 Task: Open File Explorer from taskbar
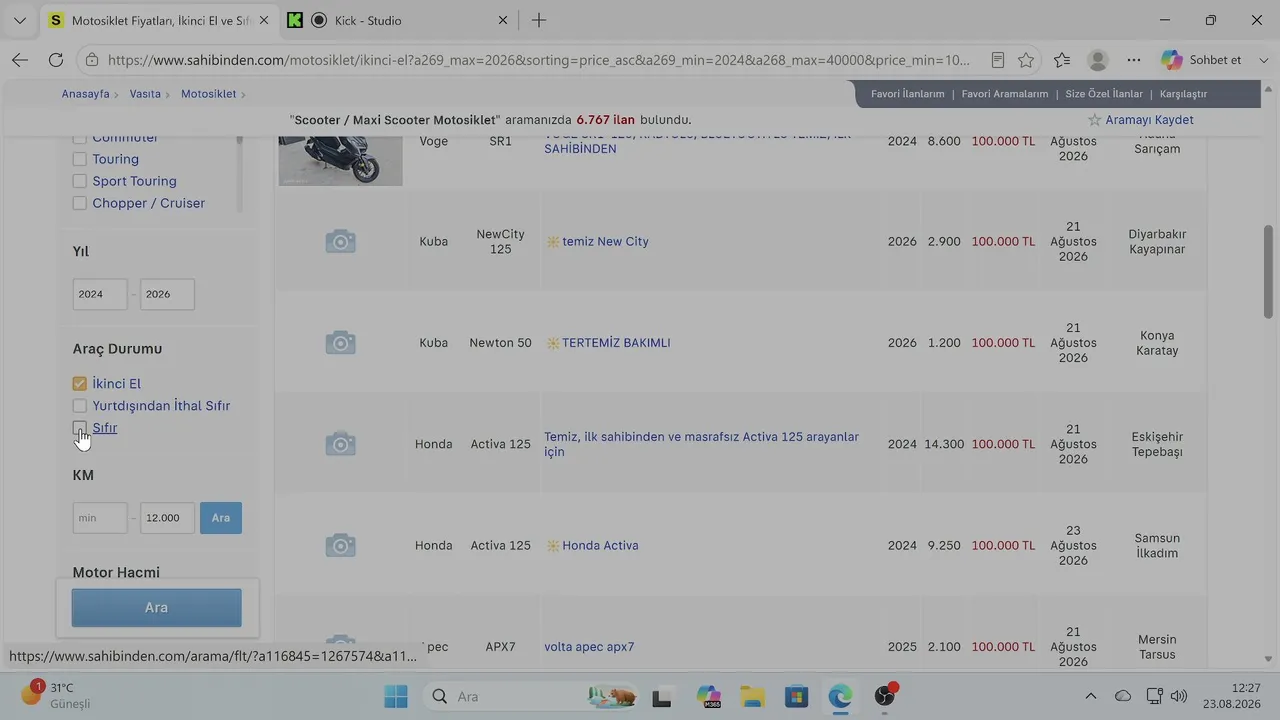pyautogui.click(x=752, y=696)
